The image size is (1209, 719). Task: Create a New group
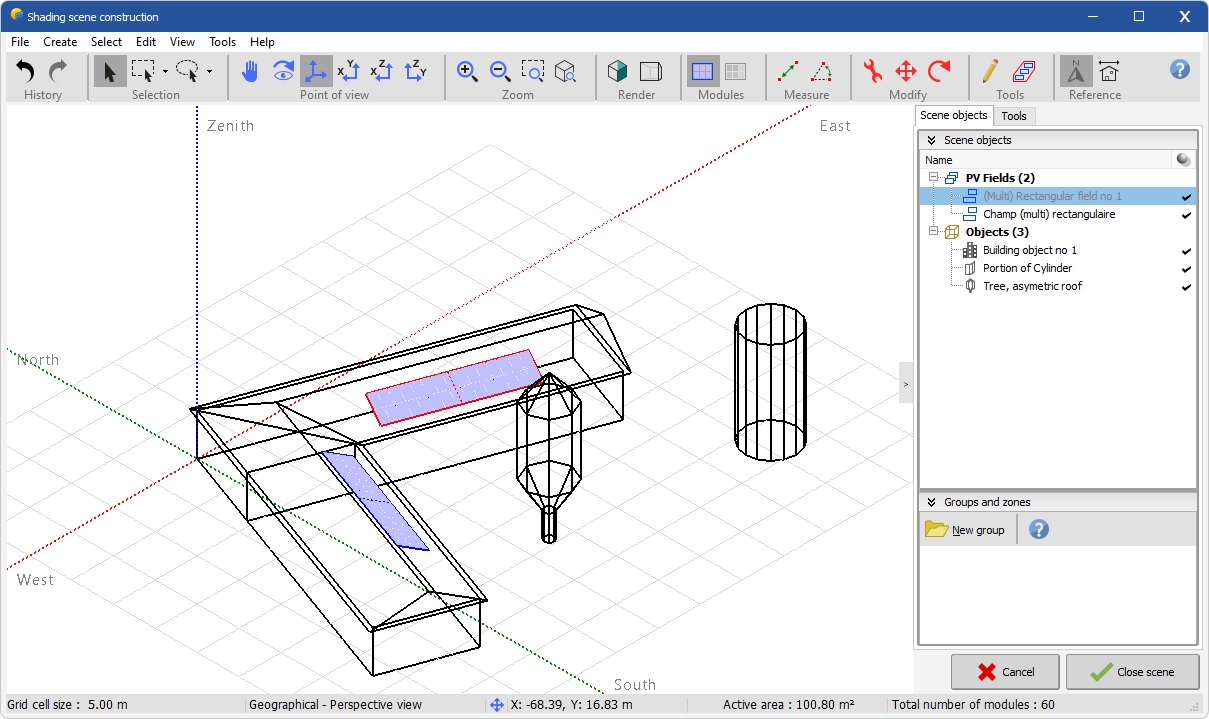pyautogui.click(x=965, y=530)
